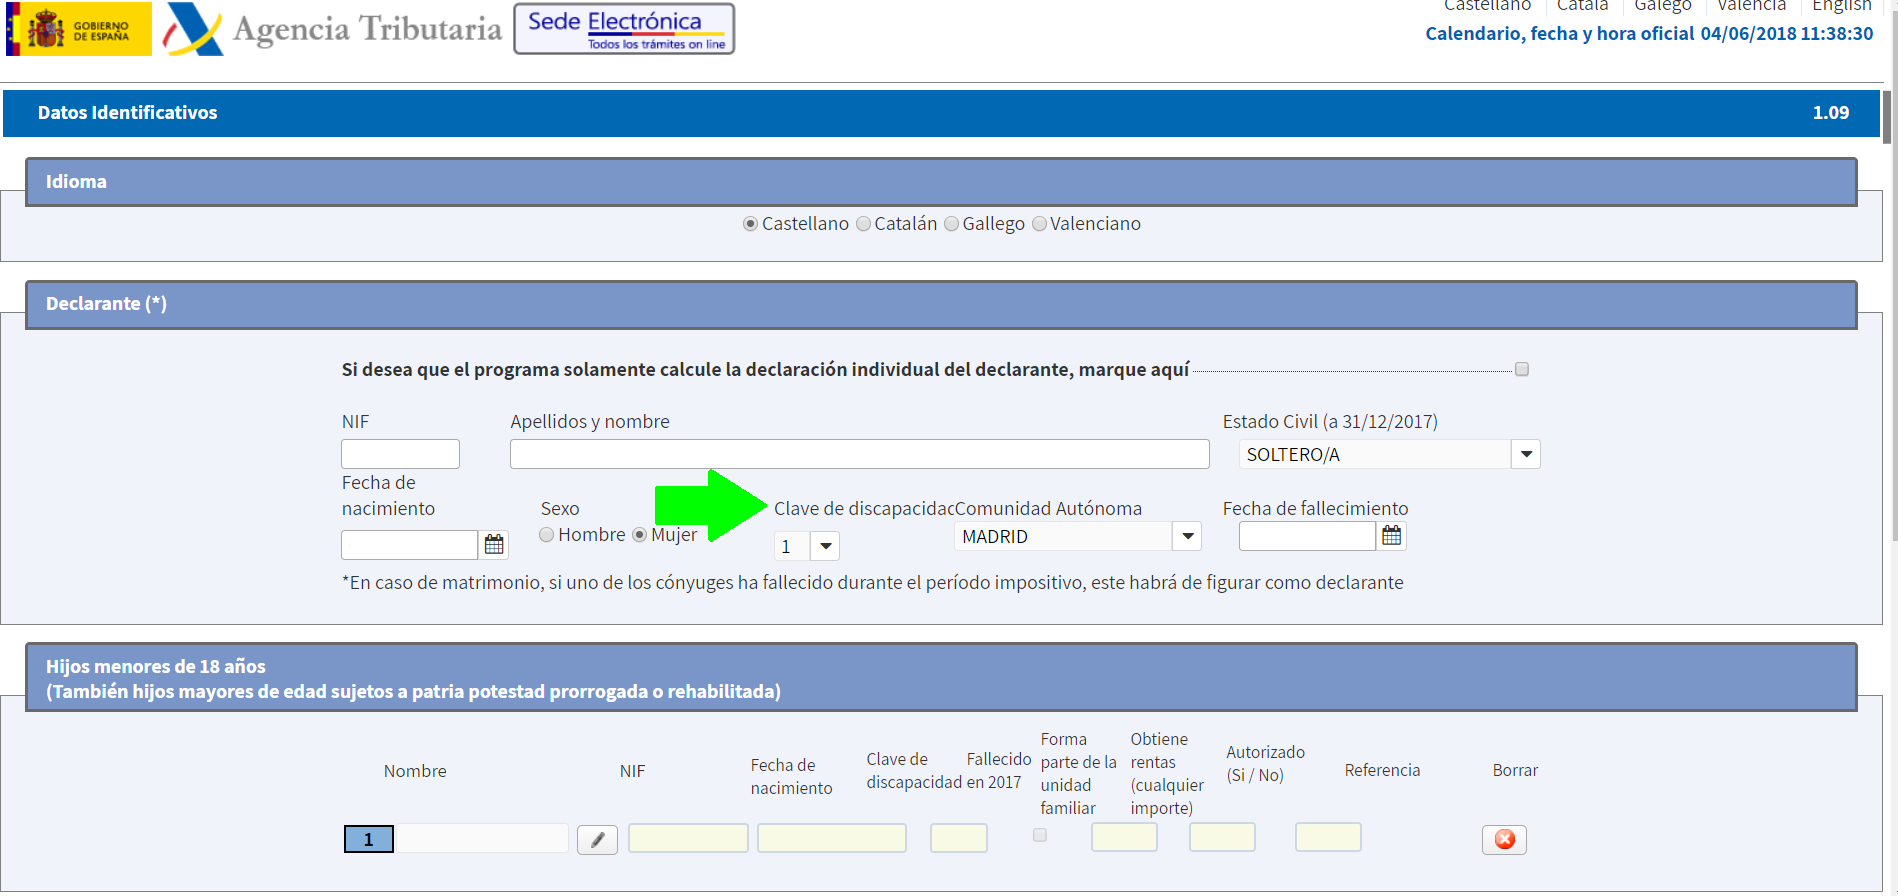Click child 1 NIF field

[x=688, y=838]
